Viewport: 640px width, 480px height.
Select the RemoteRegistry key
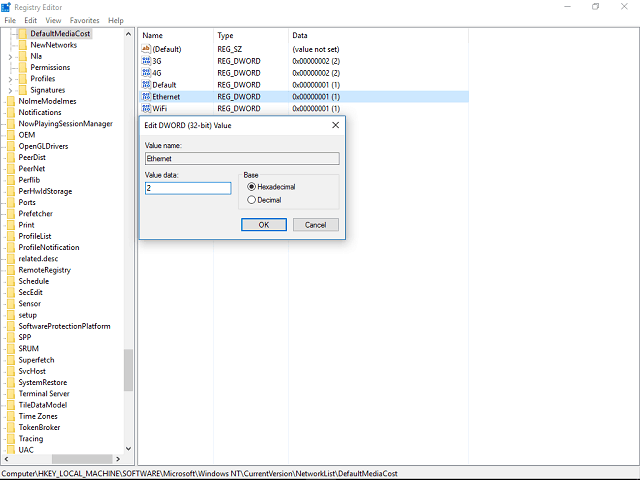(x=44, y=270)
